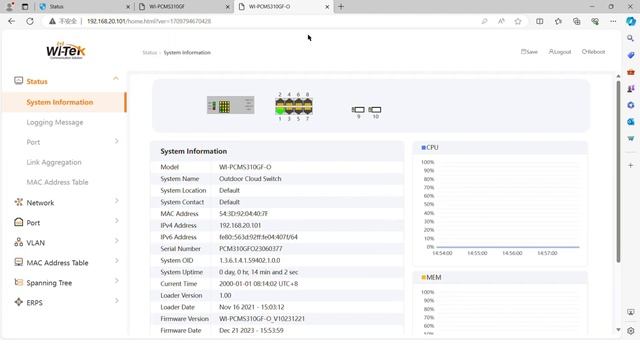This screenshot has width=640, height=360.
Task: Click the IPv4 address 192.168.20.101 value
Action: (x=240, y=225)
